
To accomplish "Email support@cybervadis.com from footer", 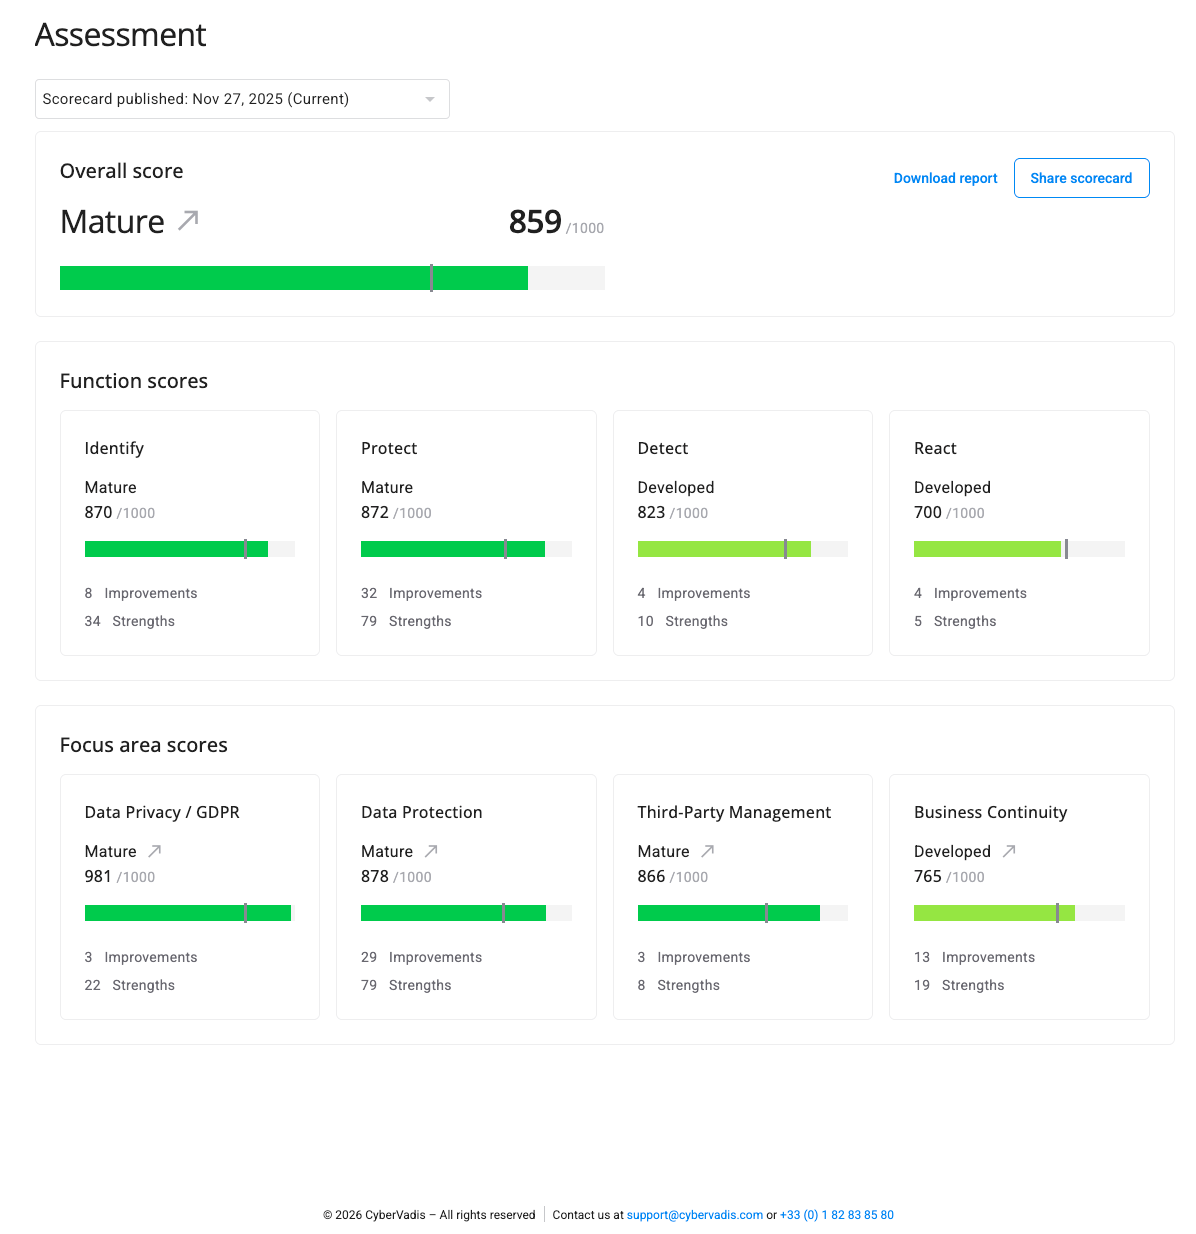I will 694,1215.
